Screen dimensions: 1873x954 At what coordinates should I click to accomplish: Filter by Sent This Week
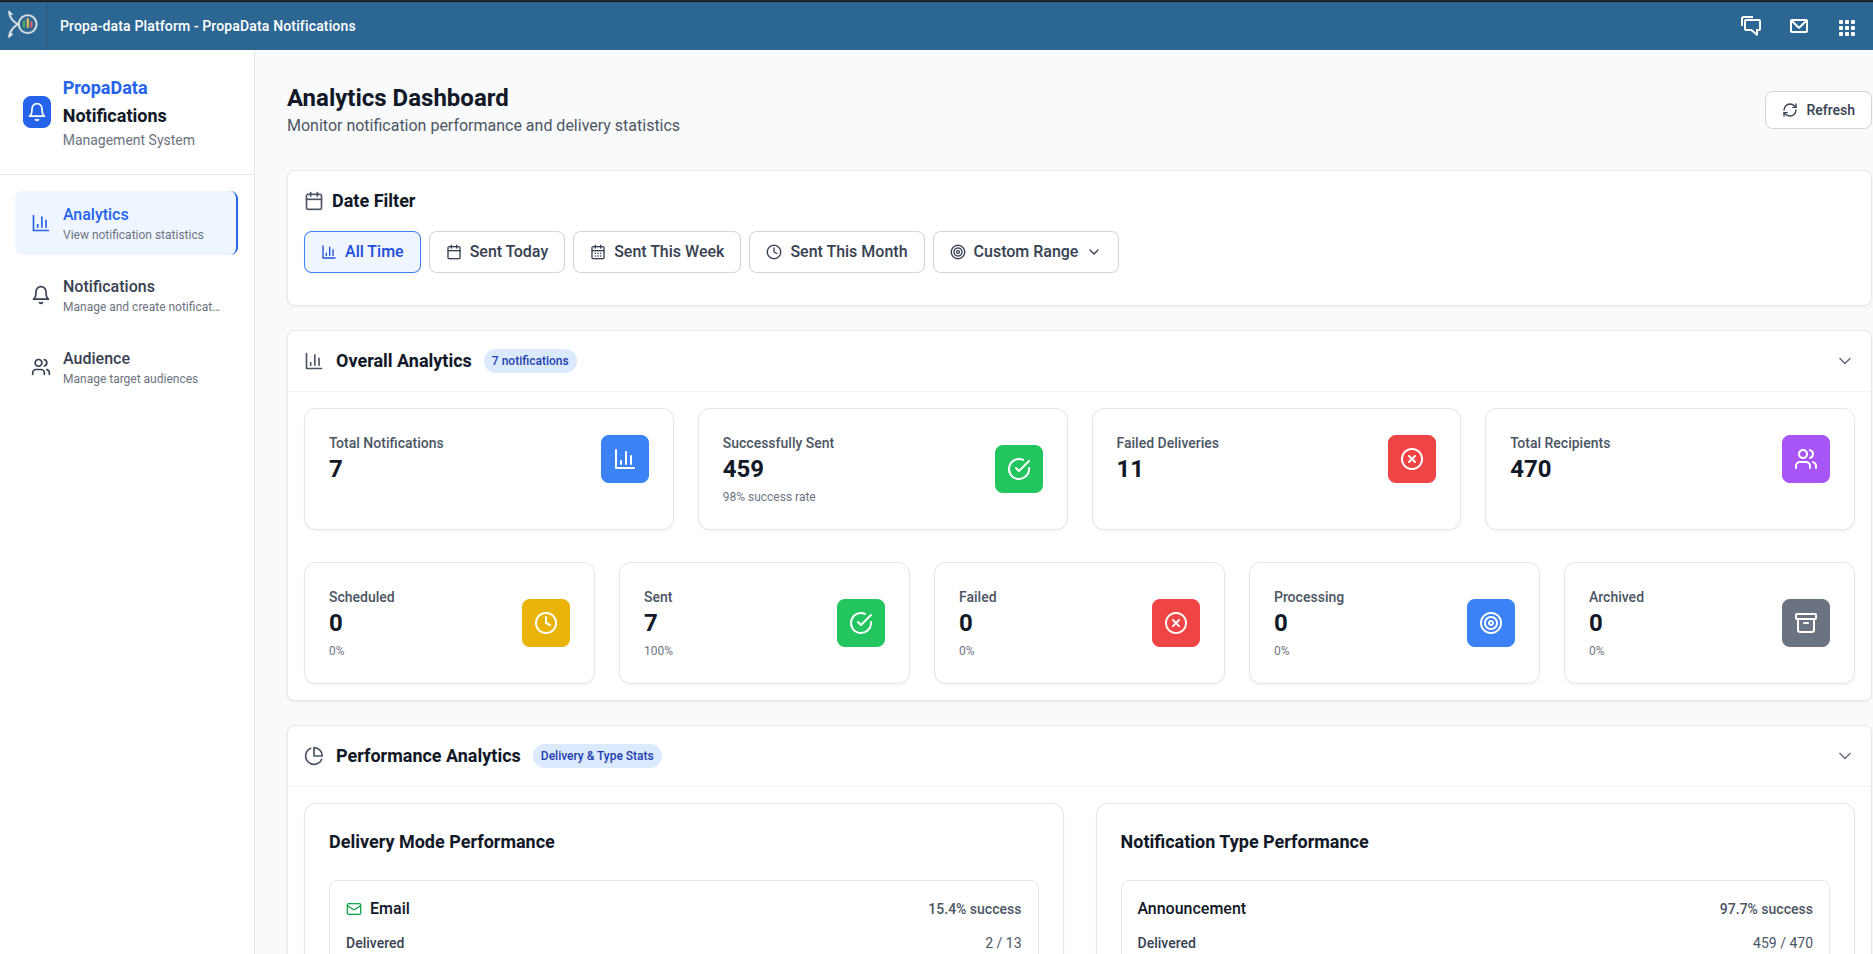657,252
